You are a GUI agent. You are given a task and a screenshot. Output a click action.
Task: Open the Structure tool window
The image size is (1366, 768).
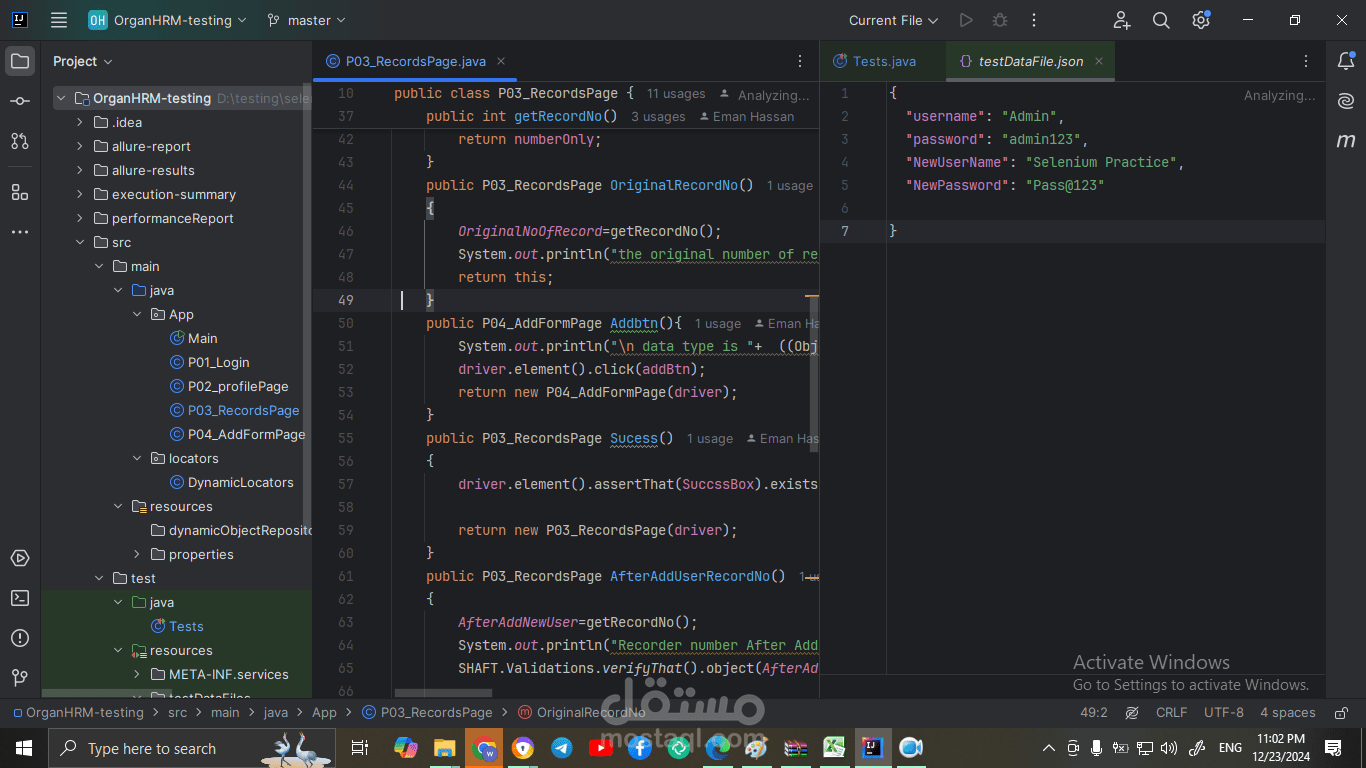[x=20, y=193]
